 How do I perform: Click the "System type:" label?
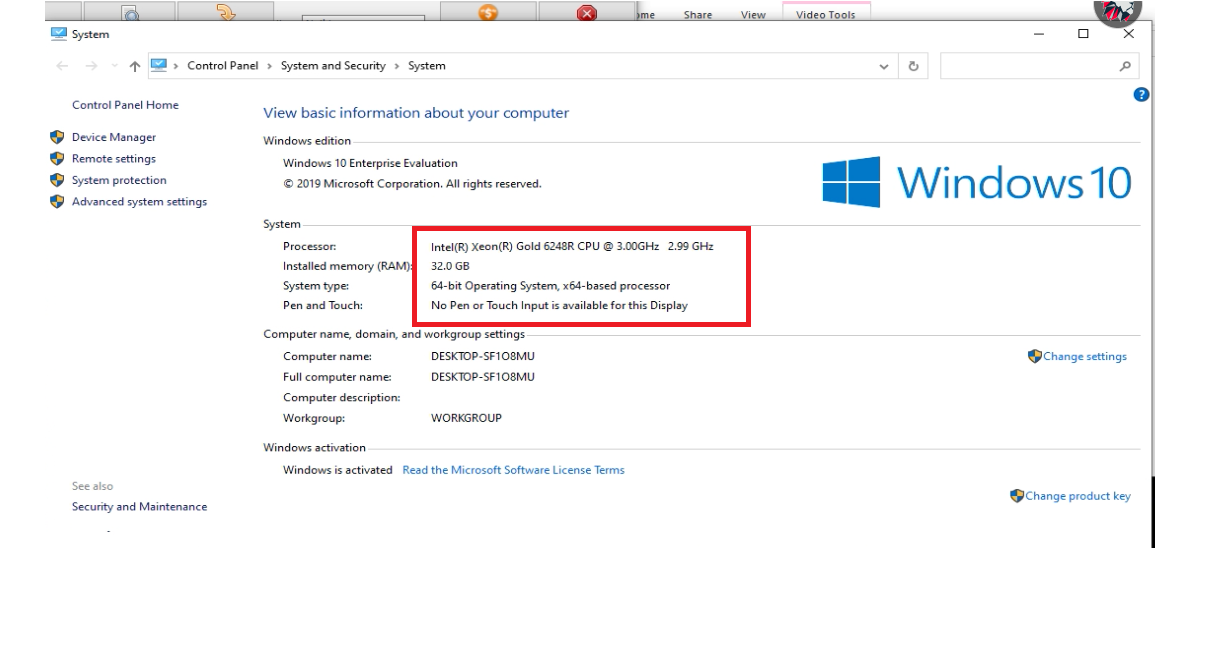click(316, 286)
